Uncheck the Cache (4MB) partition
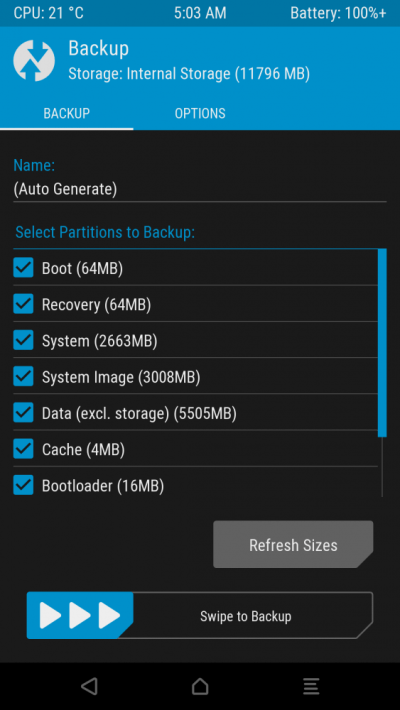This screenshot has height=710, width=400. pyautogui.click(x=23, y=449)
